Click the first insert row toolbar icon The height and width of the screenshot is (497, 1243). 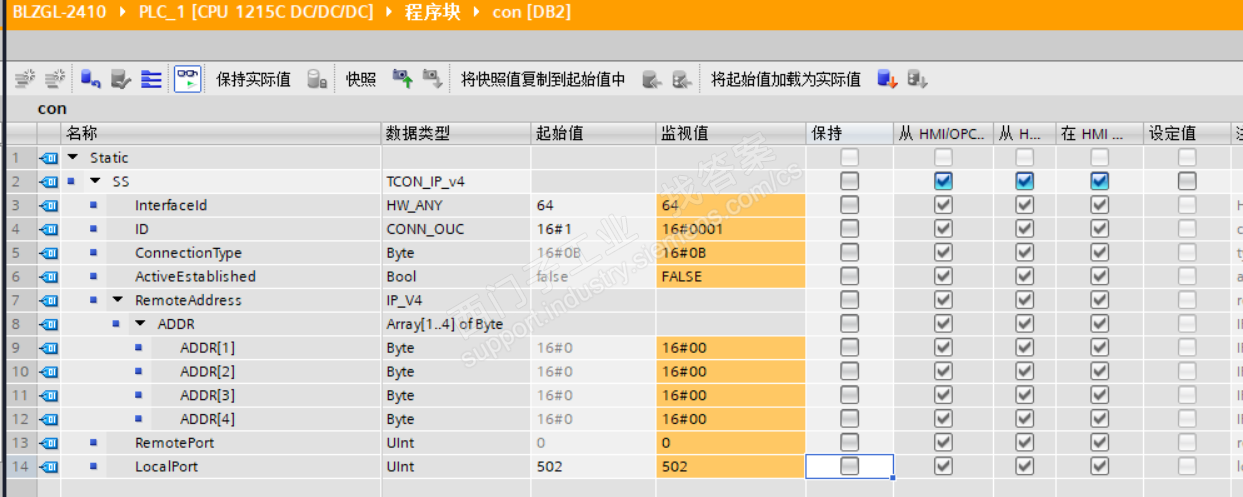point(26,79)
